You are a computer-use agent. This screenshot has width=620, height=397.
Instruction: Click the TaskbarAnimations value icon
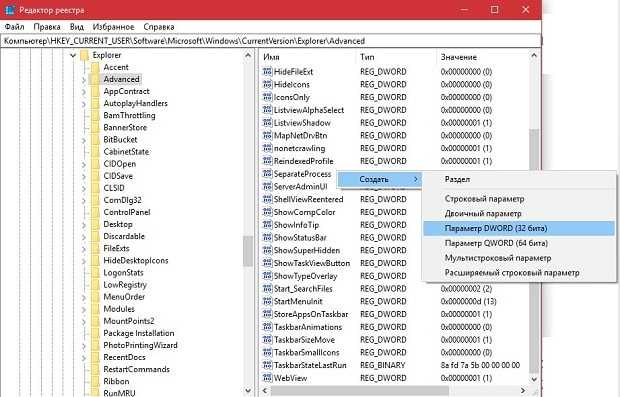(x=267, y=327)
